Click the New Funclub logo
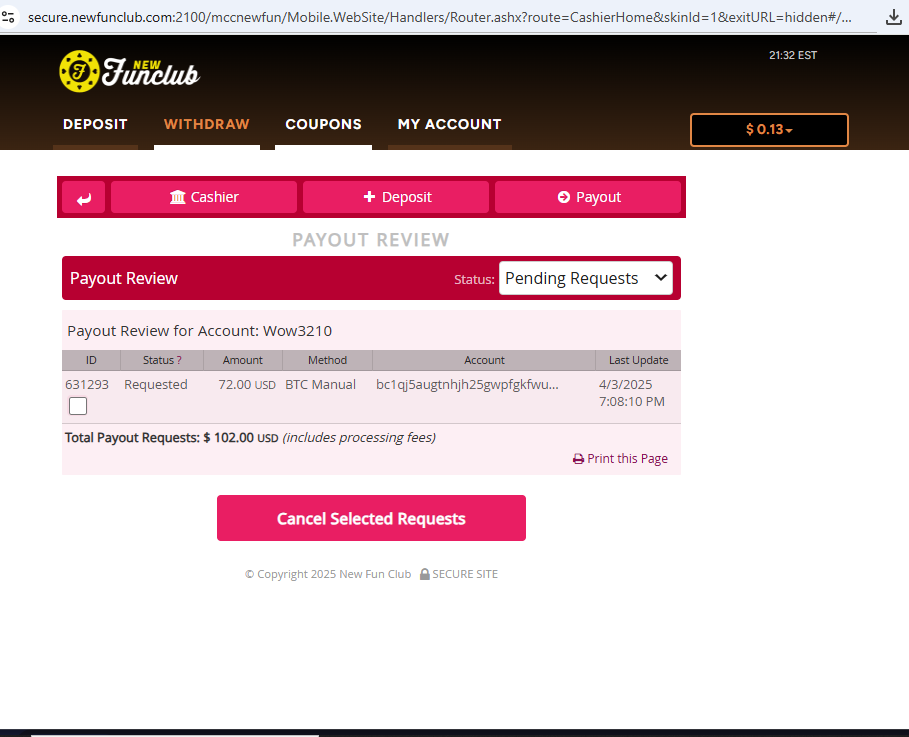909x737 pixels. point(129,71)
